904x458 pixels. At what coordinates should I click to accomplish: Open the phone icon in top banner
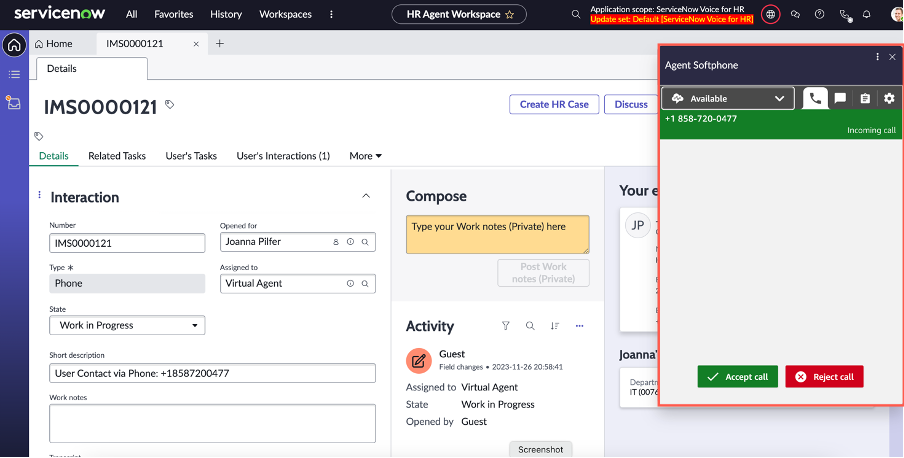pyautogui.click(x=845, y=15)
